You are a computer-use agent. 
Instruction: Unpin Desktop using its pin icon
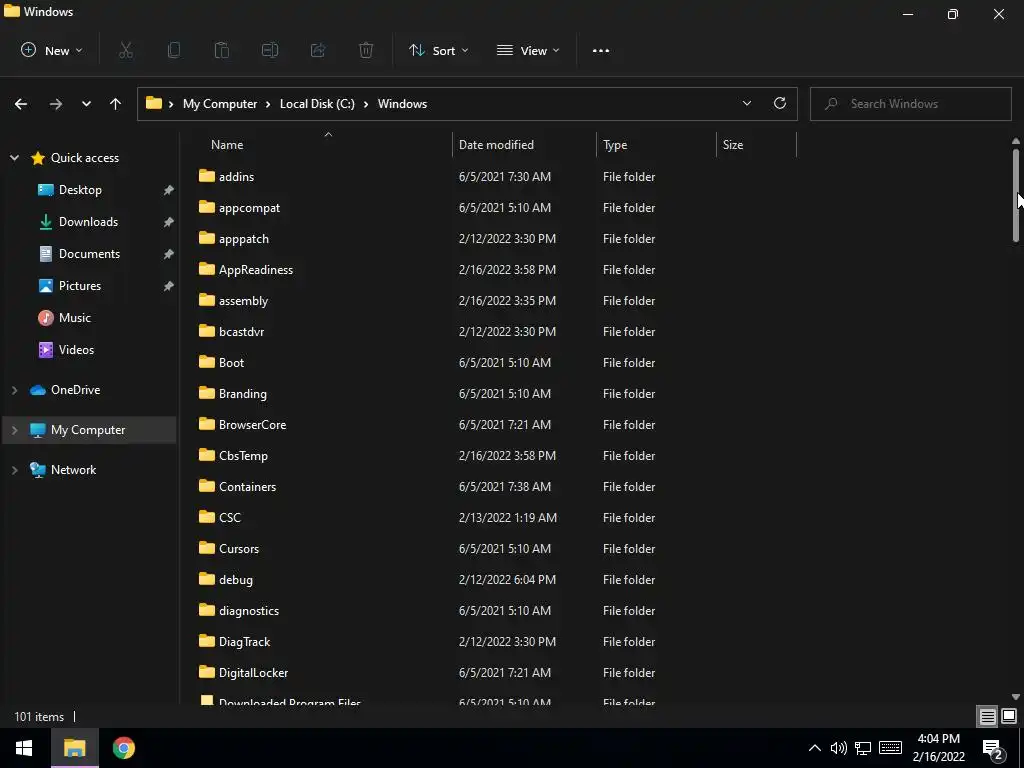168,190
